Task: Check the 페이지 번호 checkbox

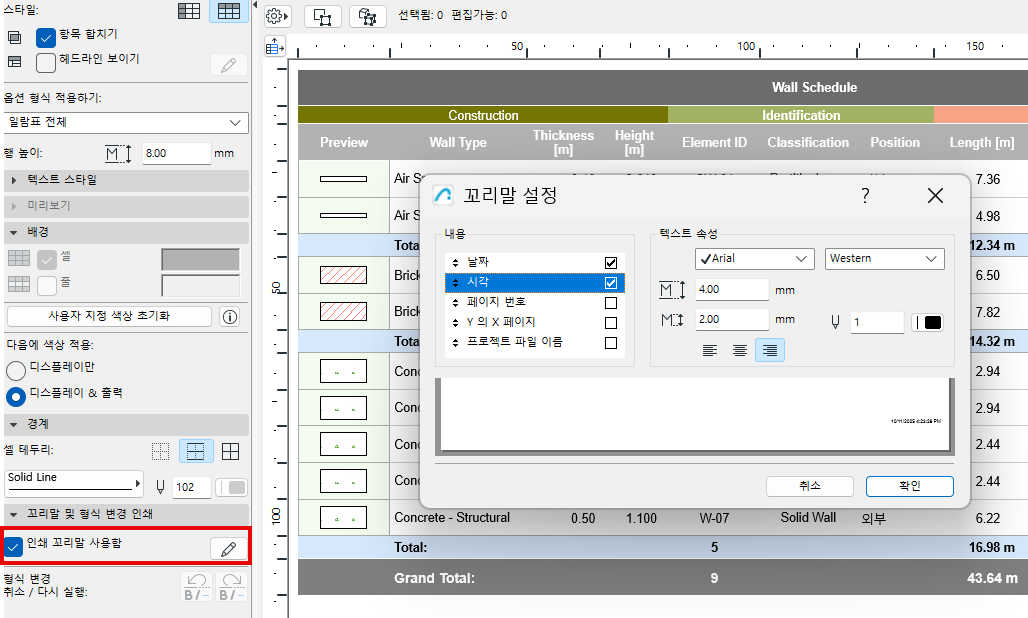Action: 611,303
